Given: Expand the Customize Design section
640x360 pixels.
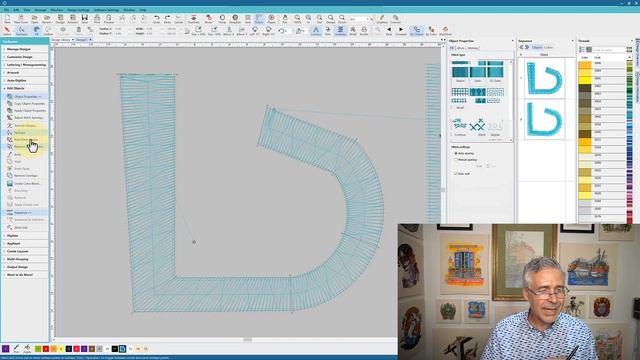Looking at the screenshot, I should pyautogui.click(x=24, y=57).
